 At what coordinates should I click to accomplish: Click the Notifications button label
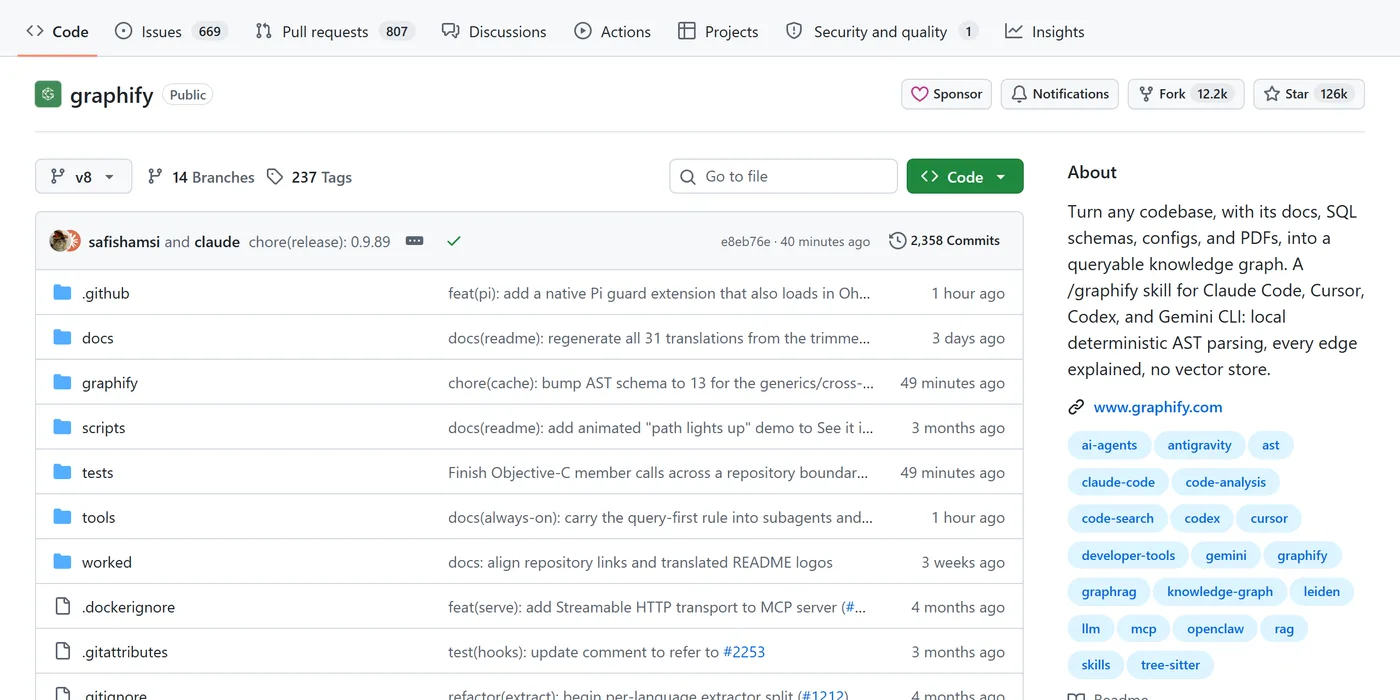(1071, 94)
